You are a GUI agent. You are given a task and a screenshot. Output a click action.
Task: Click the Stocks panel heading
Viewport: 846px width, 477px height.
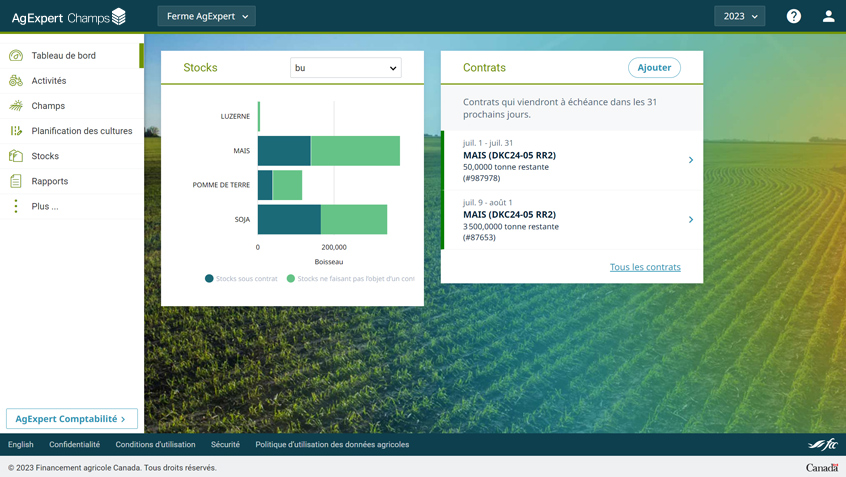coord(200,67)
